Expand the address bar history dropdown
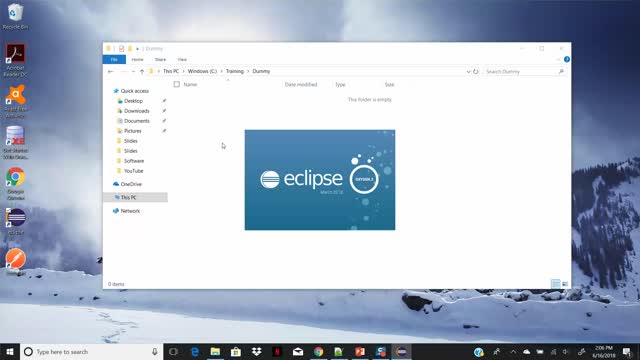This screenshot has height=360, width=640. pyautogui.click(x=468, y=71)
